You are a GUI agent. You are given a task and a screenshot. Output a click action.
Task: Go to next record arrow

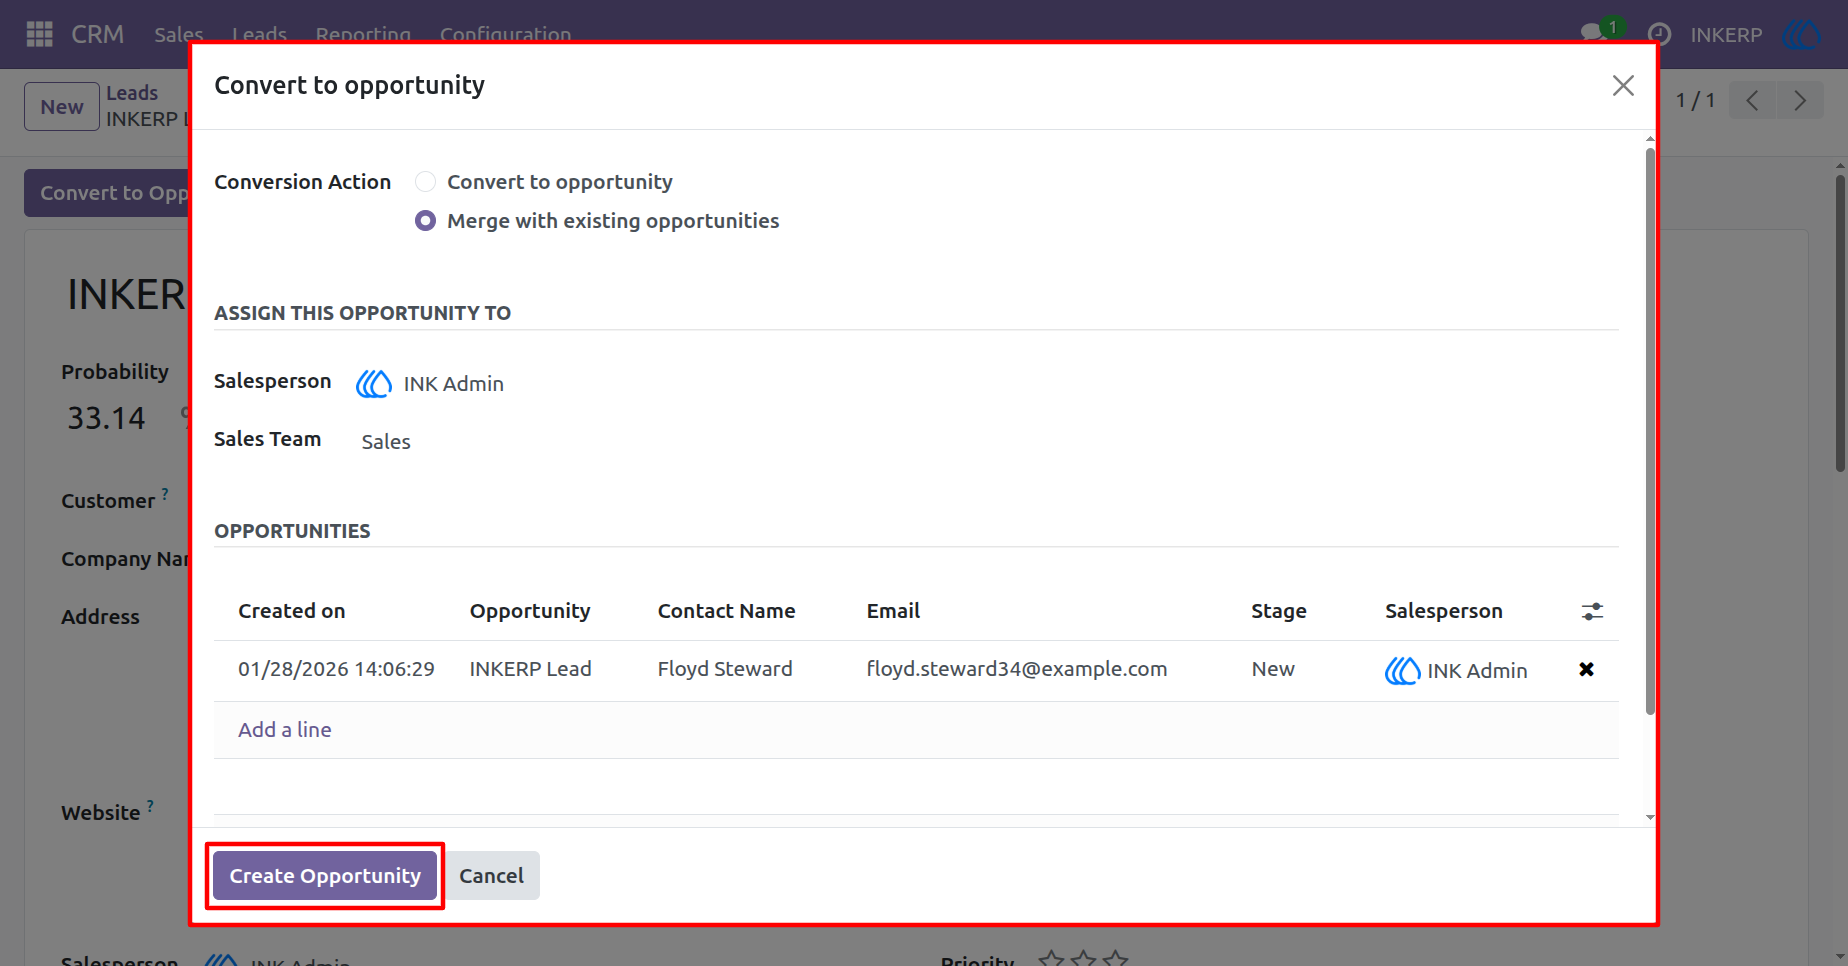pos(1800,100)
